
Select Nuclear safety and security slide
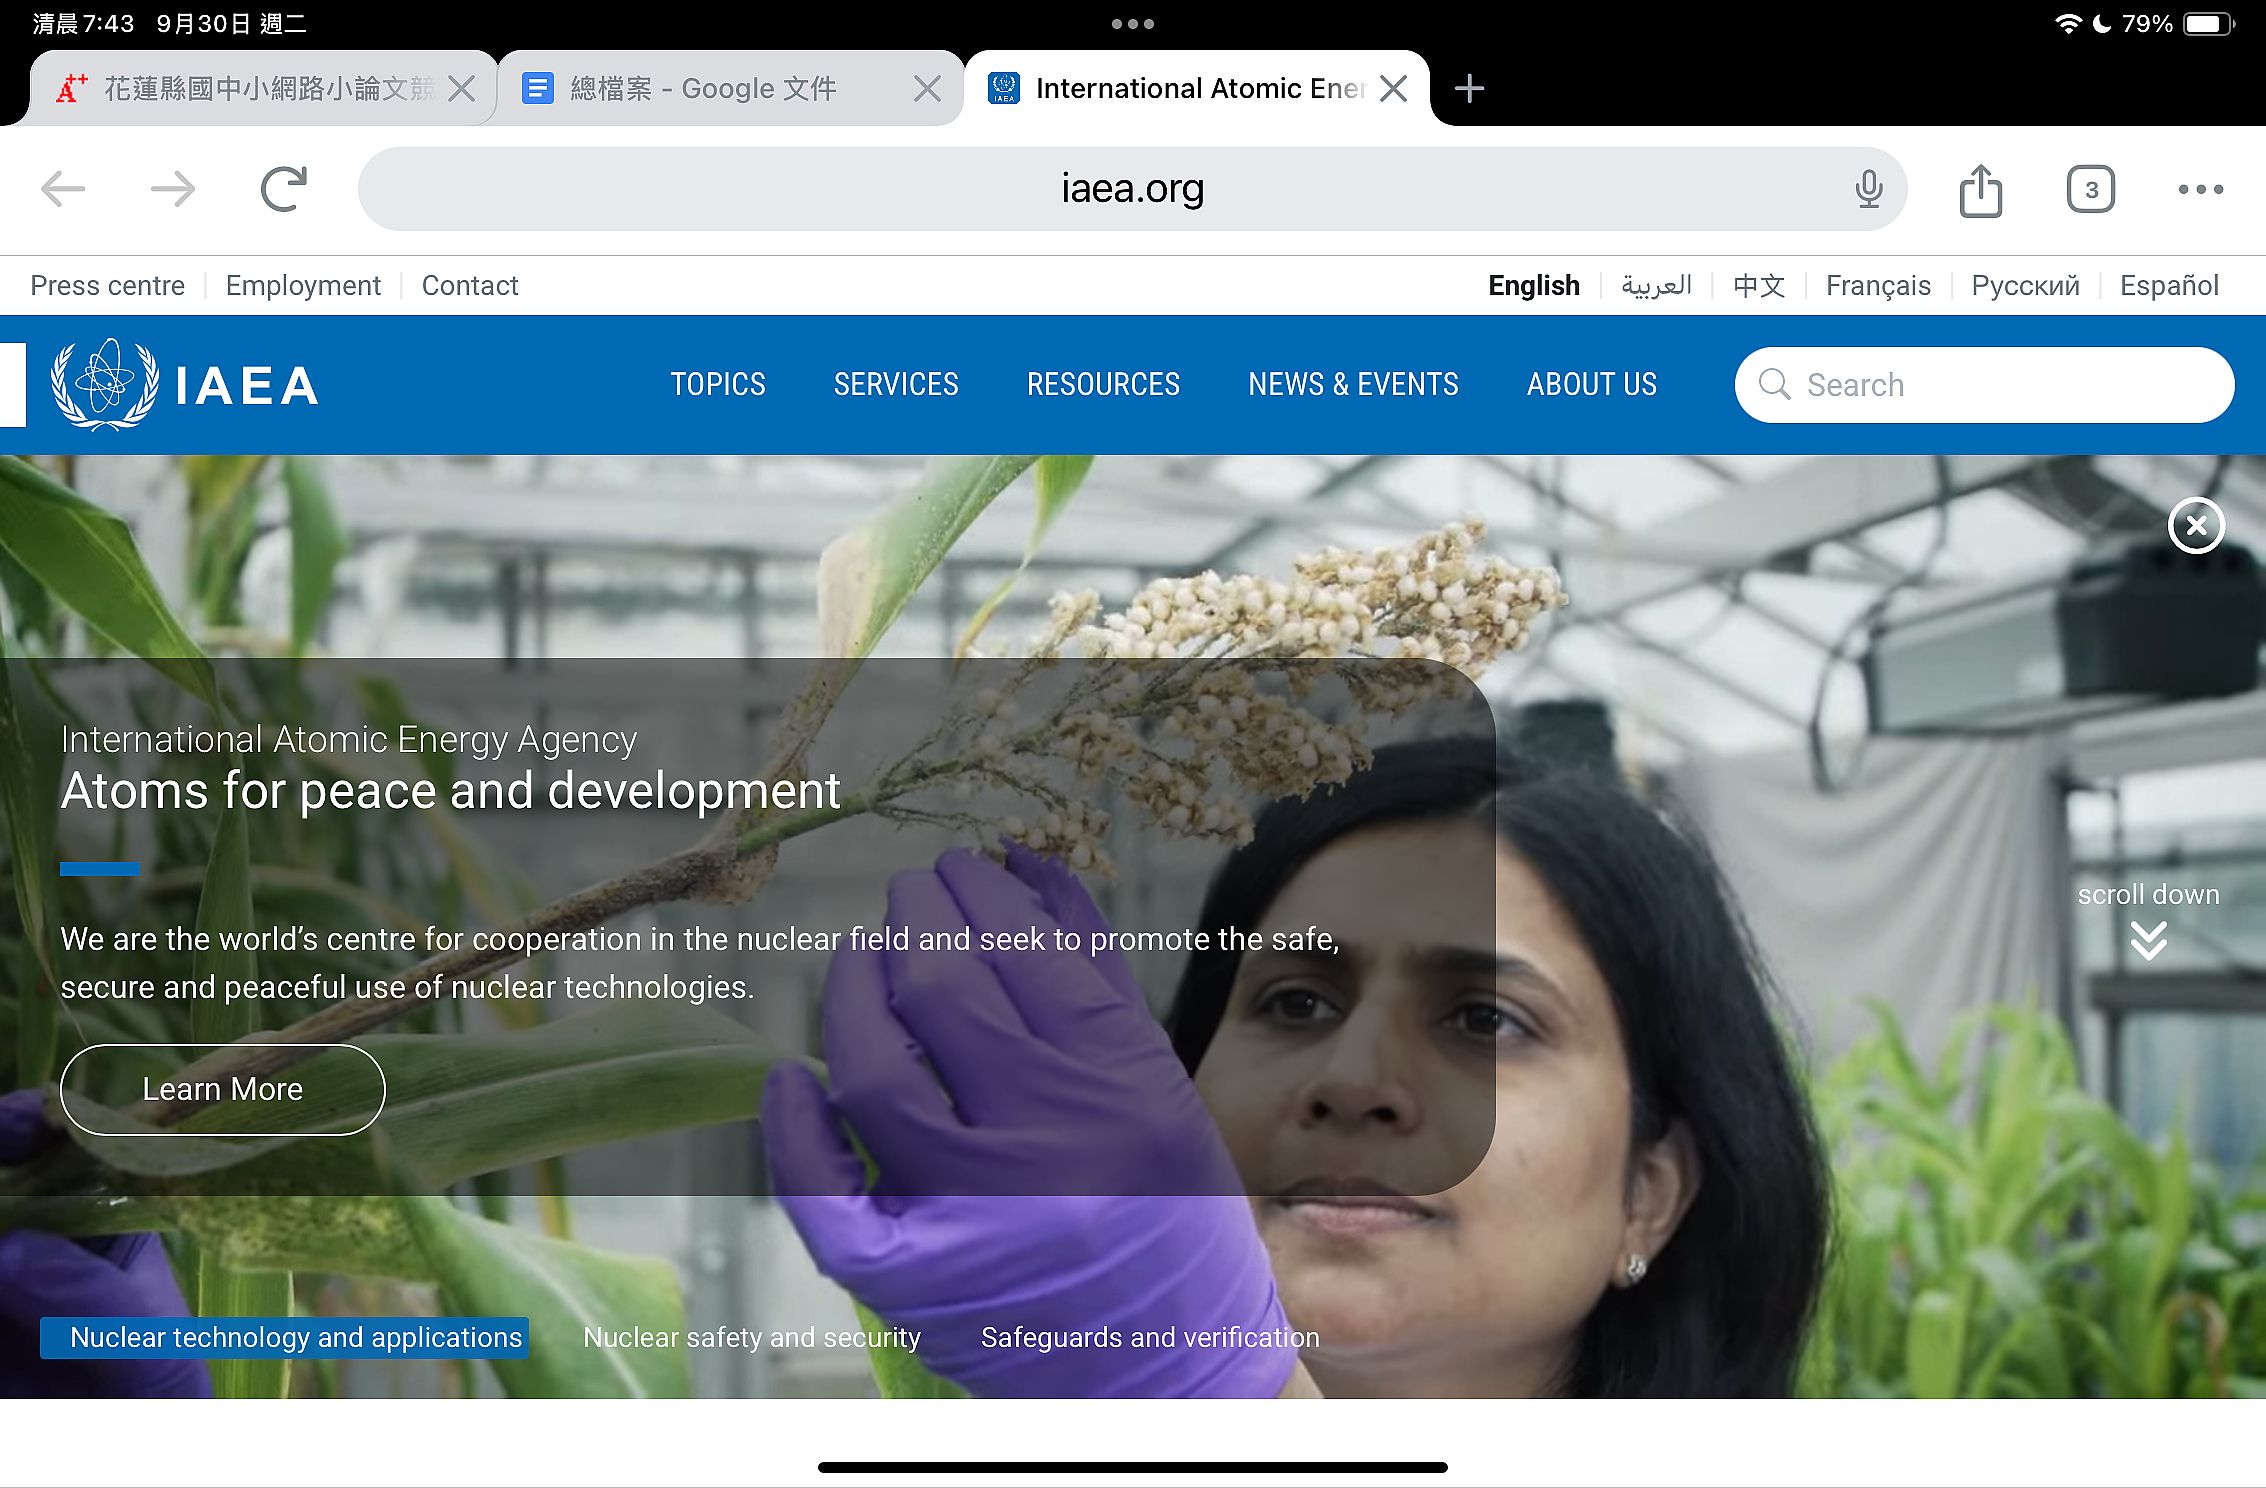point(751,1337)
